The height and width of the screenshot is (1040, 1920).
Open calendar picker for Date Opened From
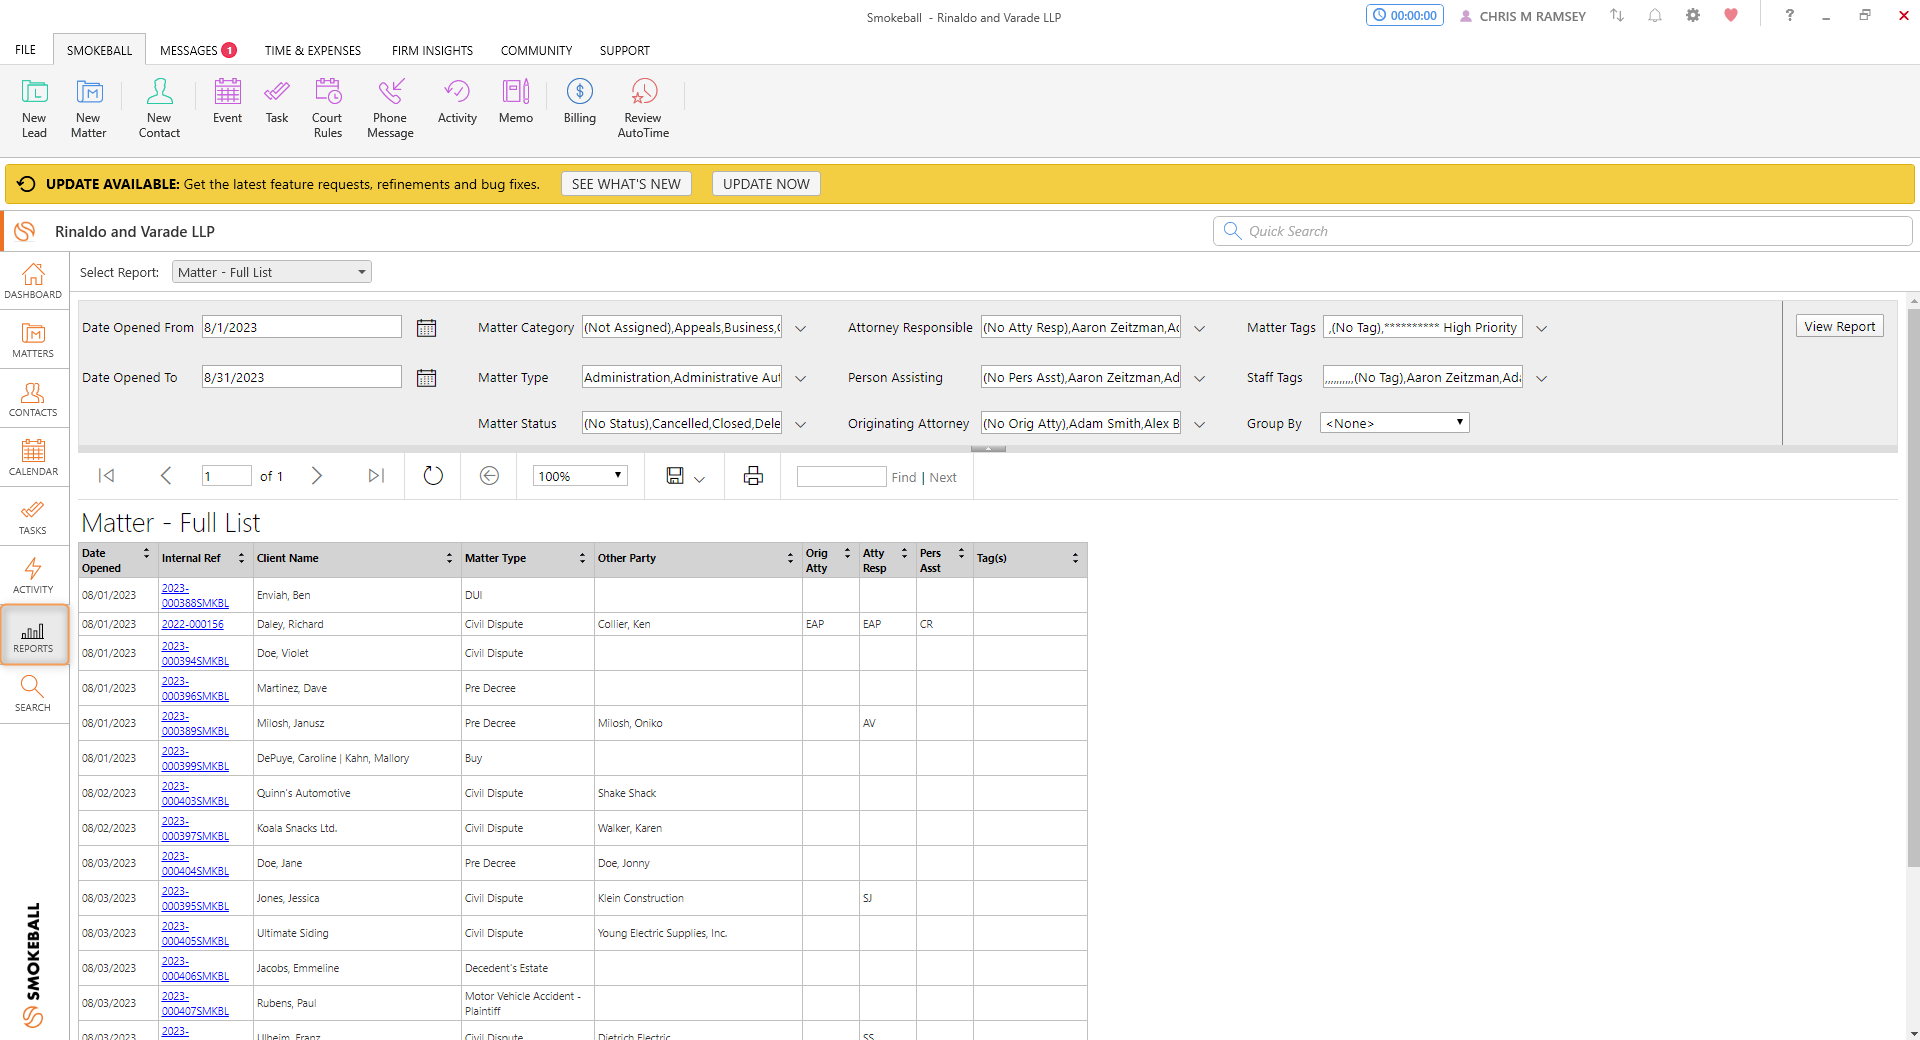(x=426, y=328)
